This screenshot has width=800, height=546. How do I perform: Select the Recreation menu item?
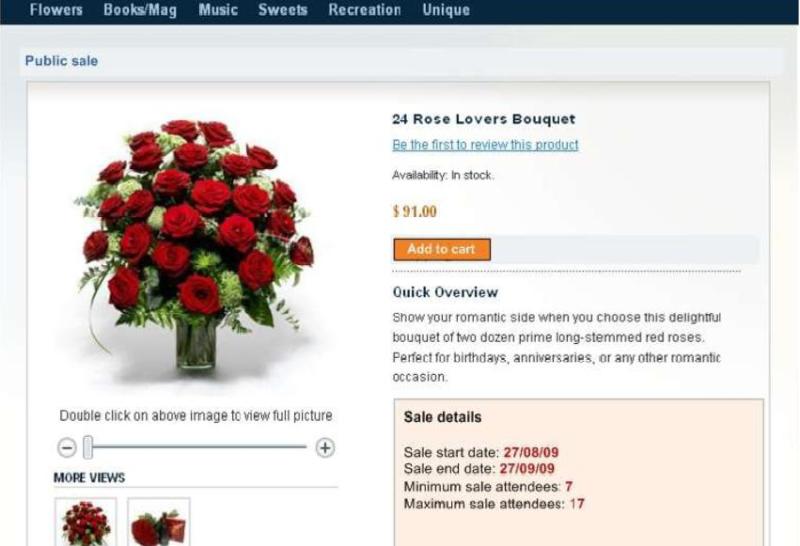(x=364, y=10)
